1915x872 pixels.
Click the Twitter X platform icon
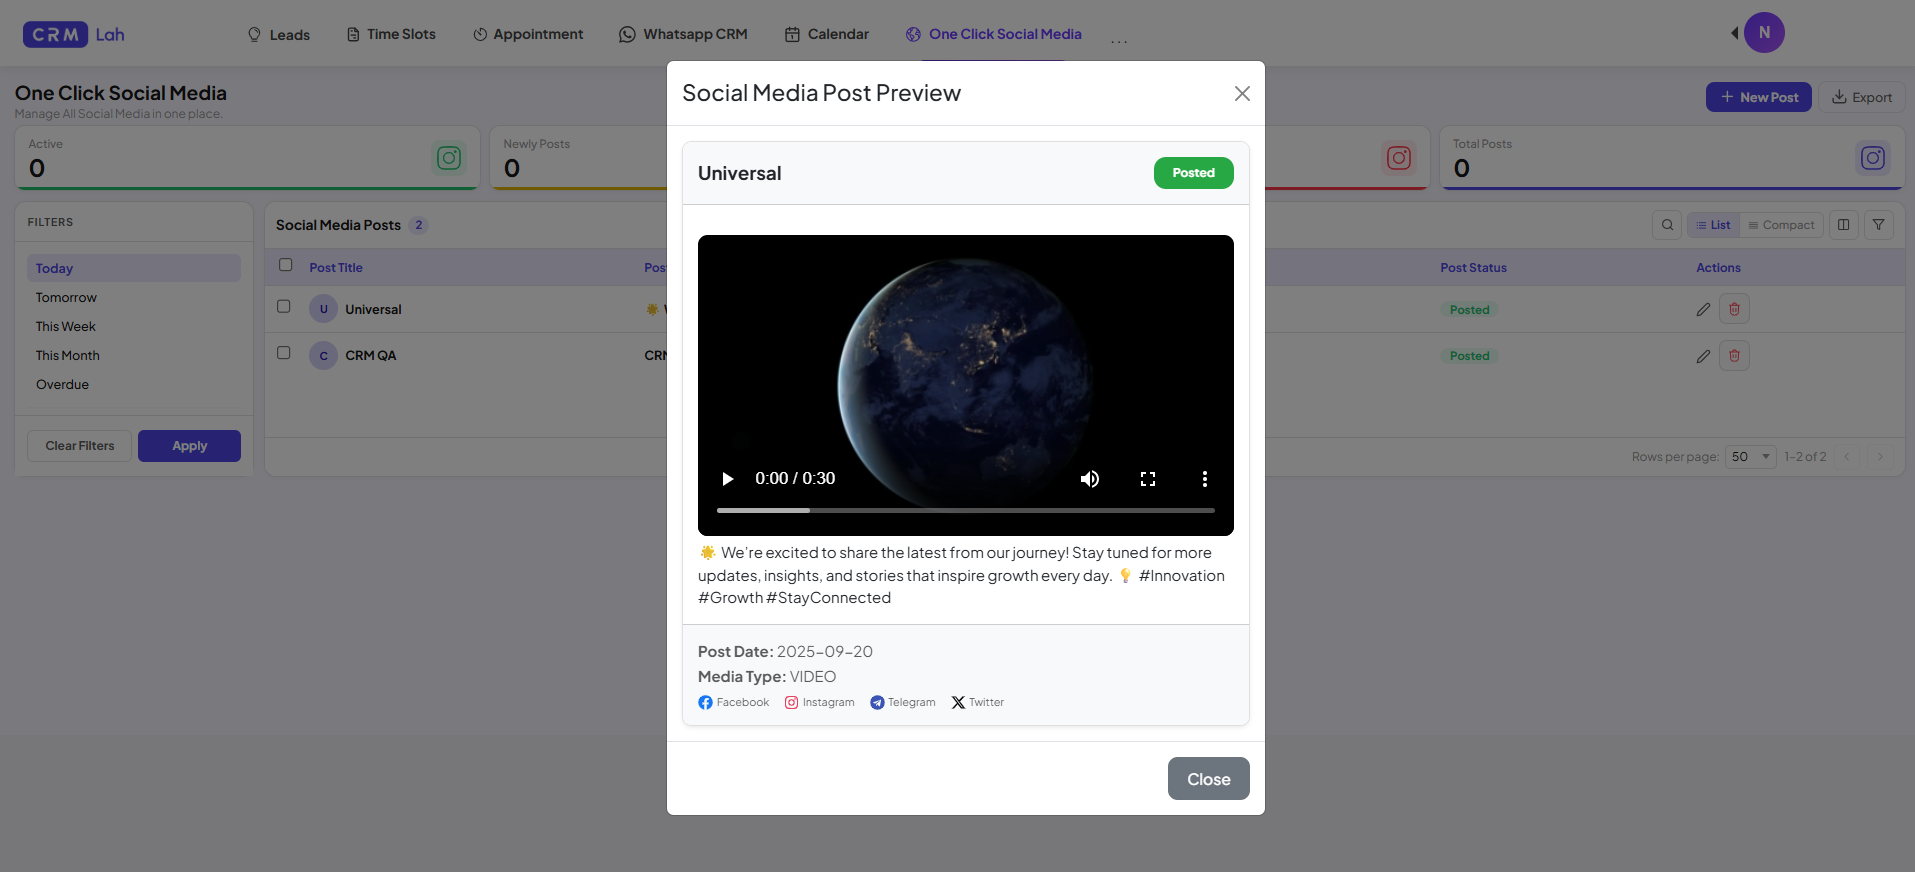pos(958,703)
